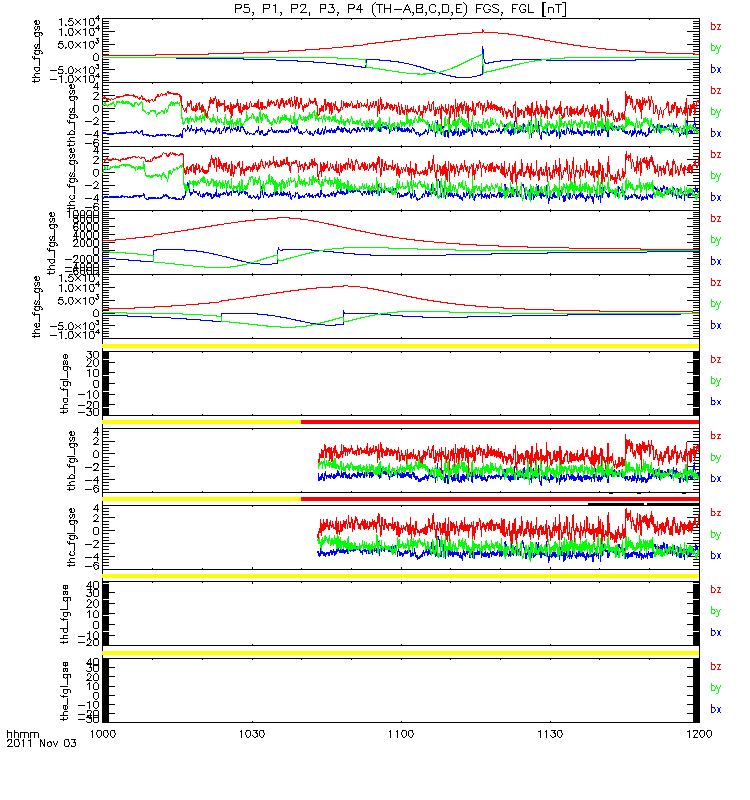
Task: Click the plot title text at top
Action: tap(400, 9)
